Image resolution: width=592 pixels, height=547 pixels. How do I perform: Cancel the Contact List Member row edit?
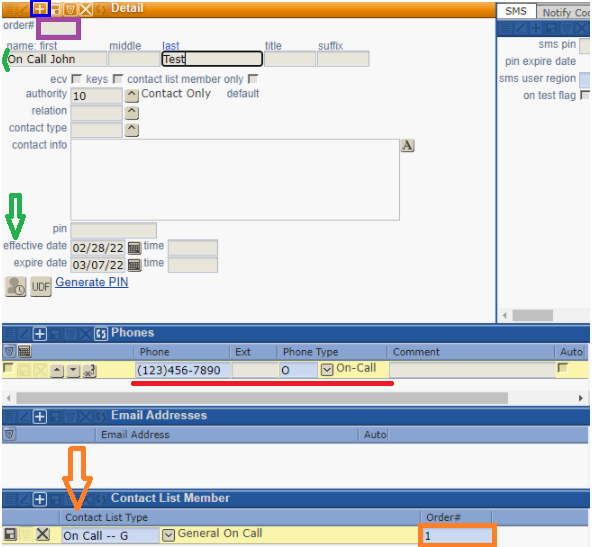[43, 534]
